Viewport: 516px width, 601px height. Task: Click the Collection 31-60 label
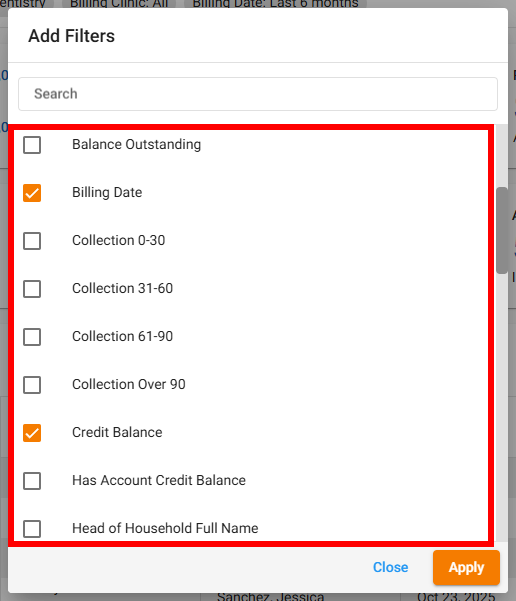122,288
